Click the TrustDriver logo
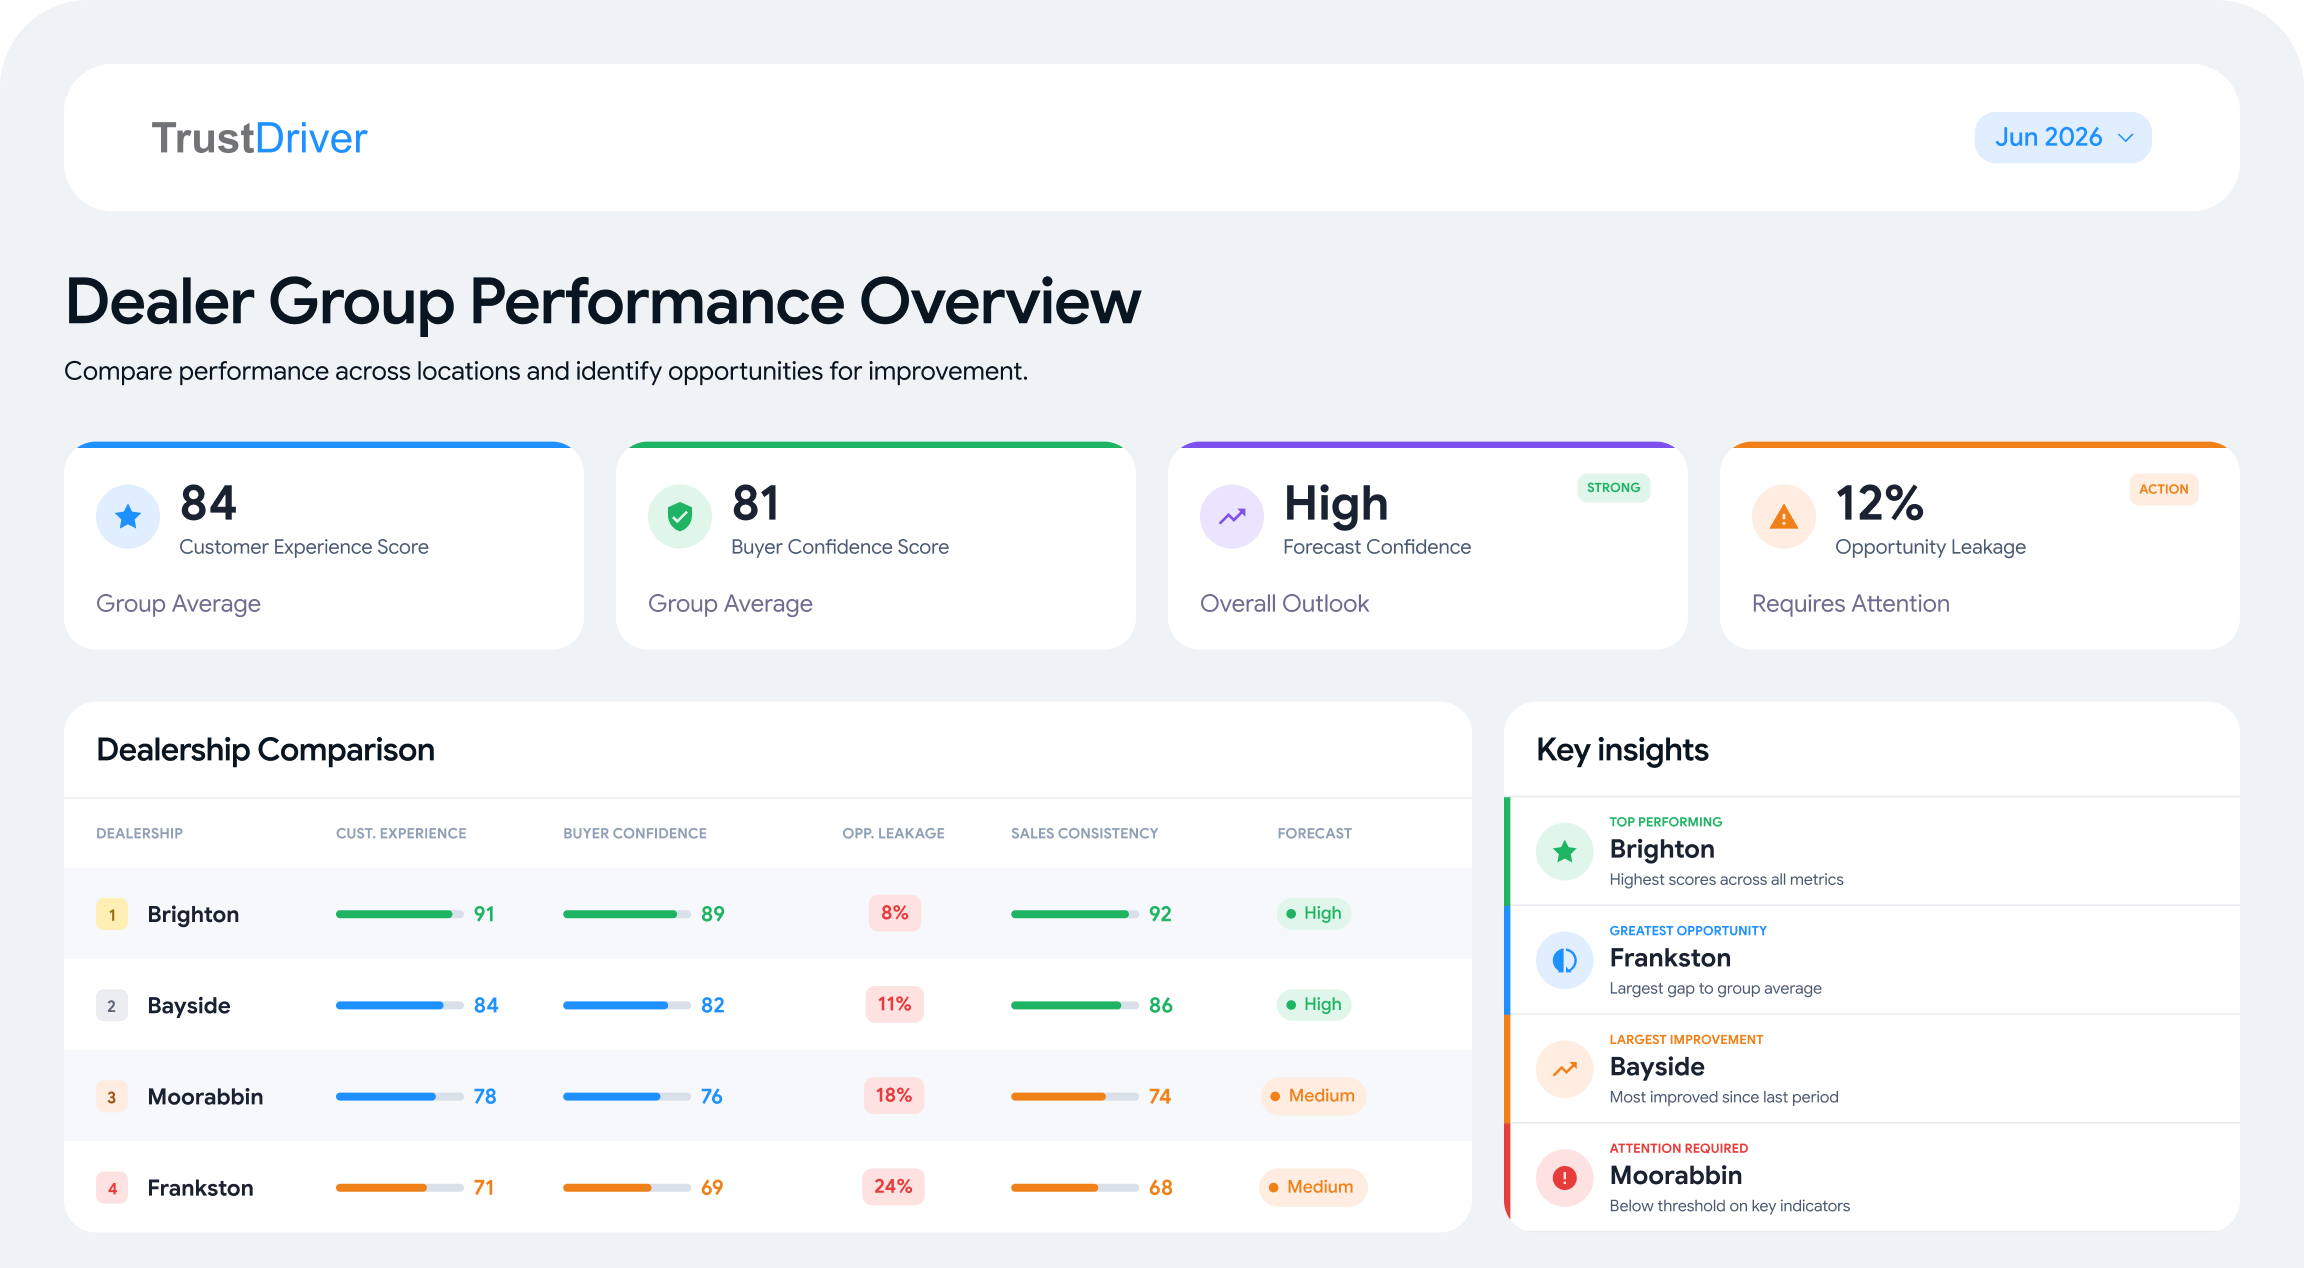 259,138
